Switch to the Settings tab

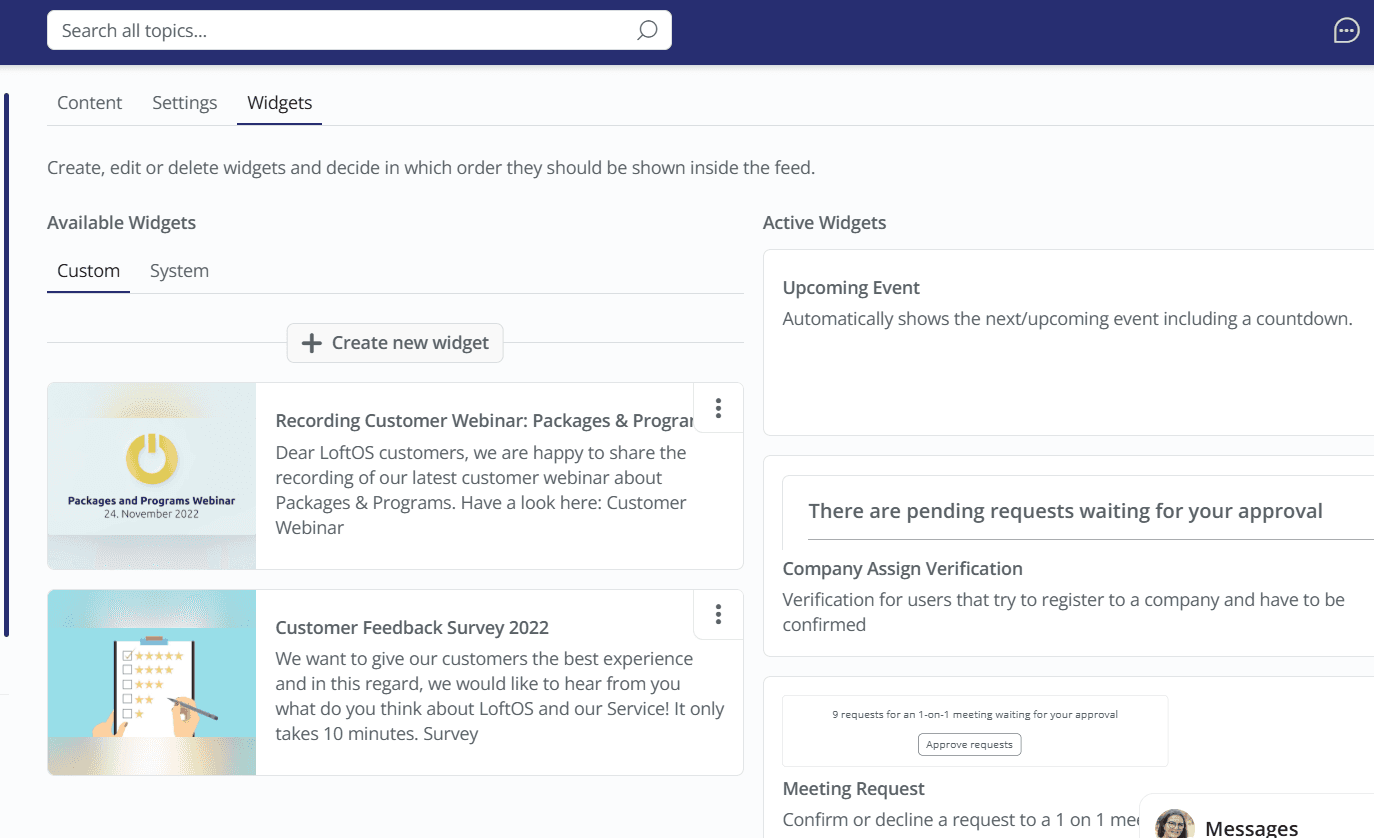click(x=184, y=103)
